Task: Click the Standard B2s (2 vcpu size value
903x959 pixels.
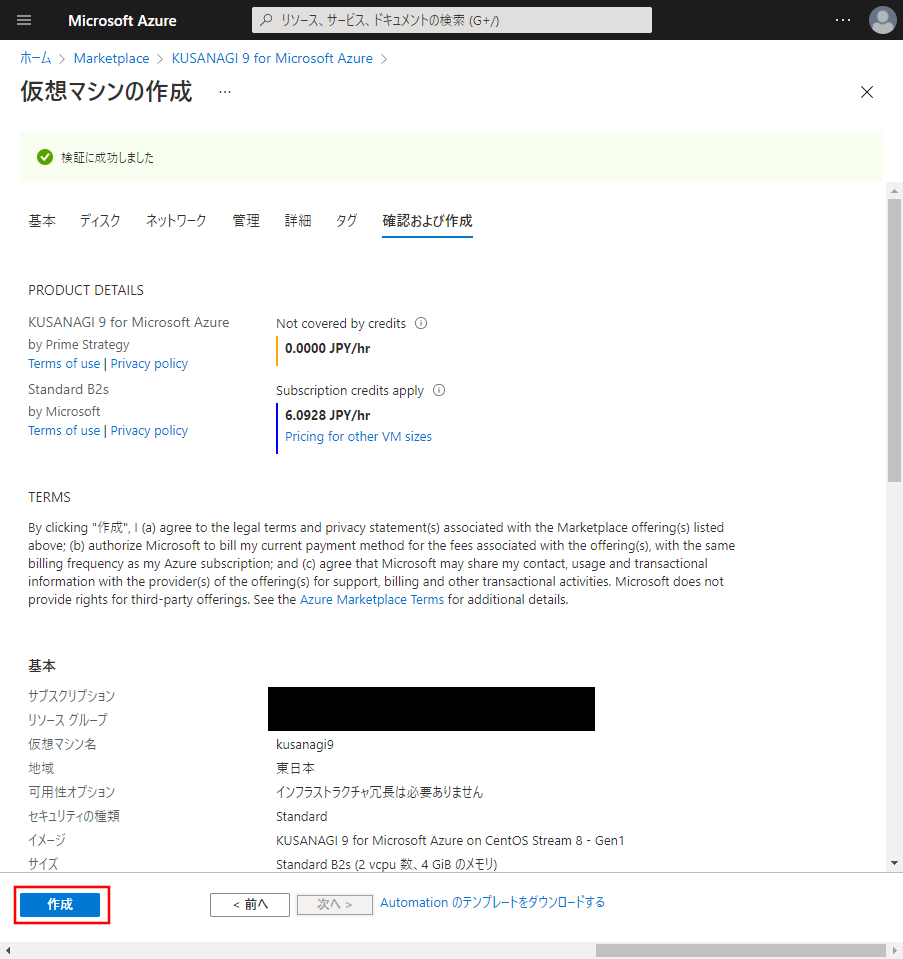Action: [x=386, y=864]
